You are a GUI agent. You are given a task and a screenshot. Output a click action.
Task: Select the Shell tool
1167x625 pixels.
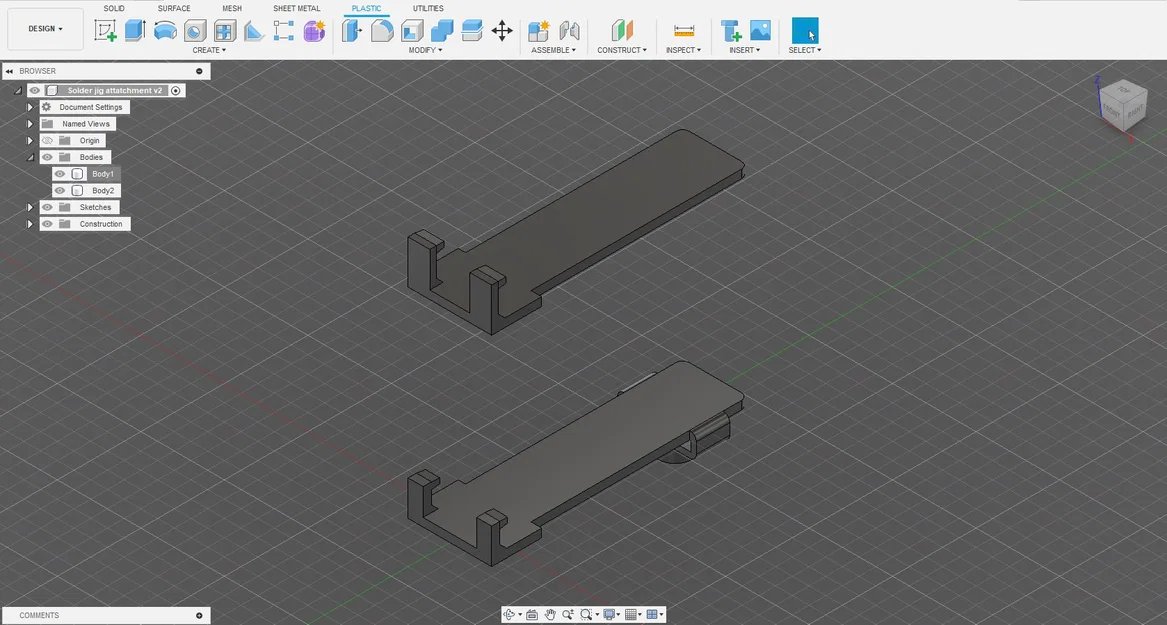click(412, 31)
